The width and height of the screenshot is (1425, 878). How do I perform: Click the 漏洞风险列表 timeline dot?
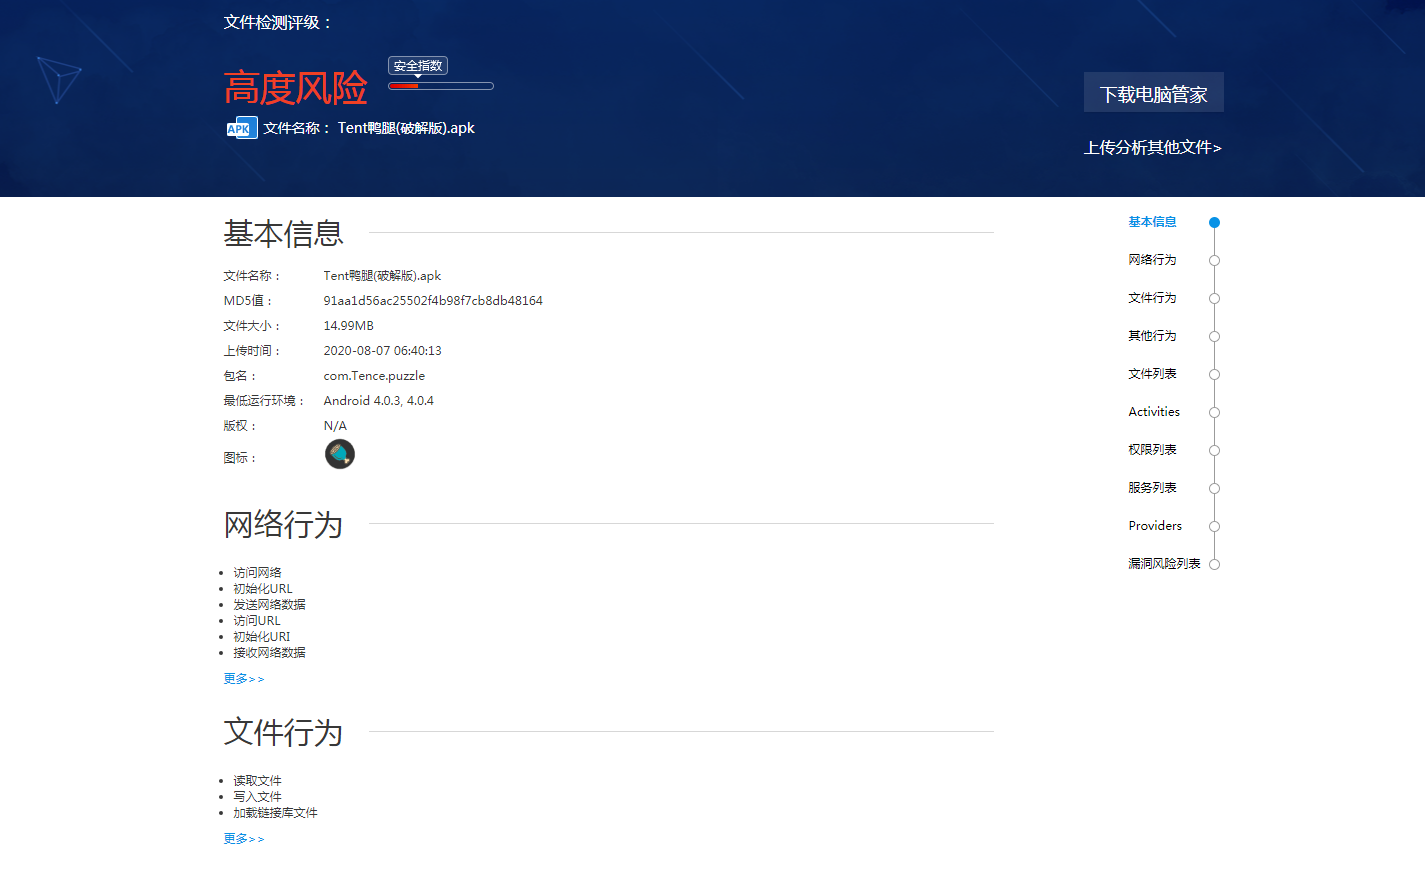(x=1214, y=564)
